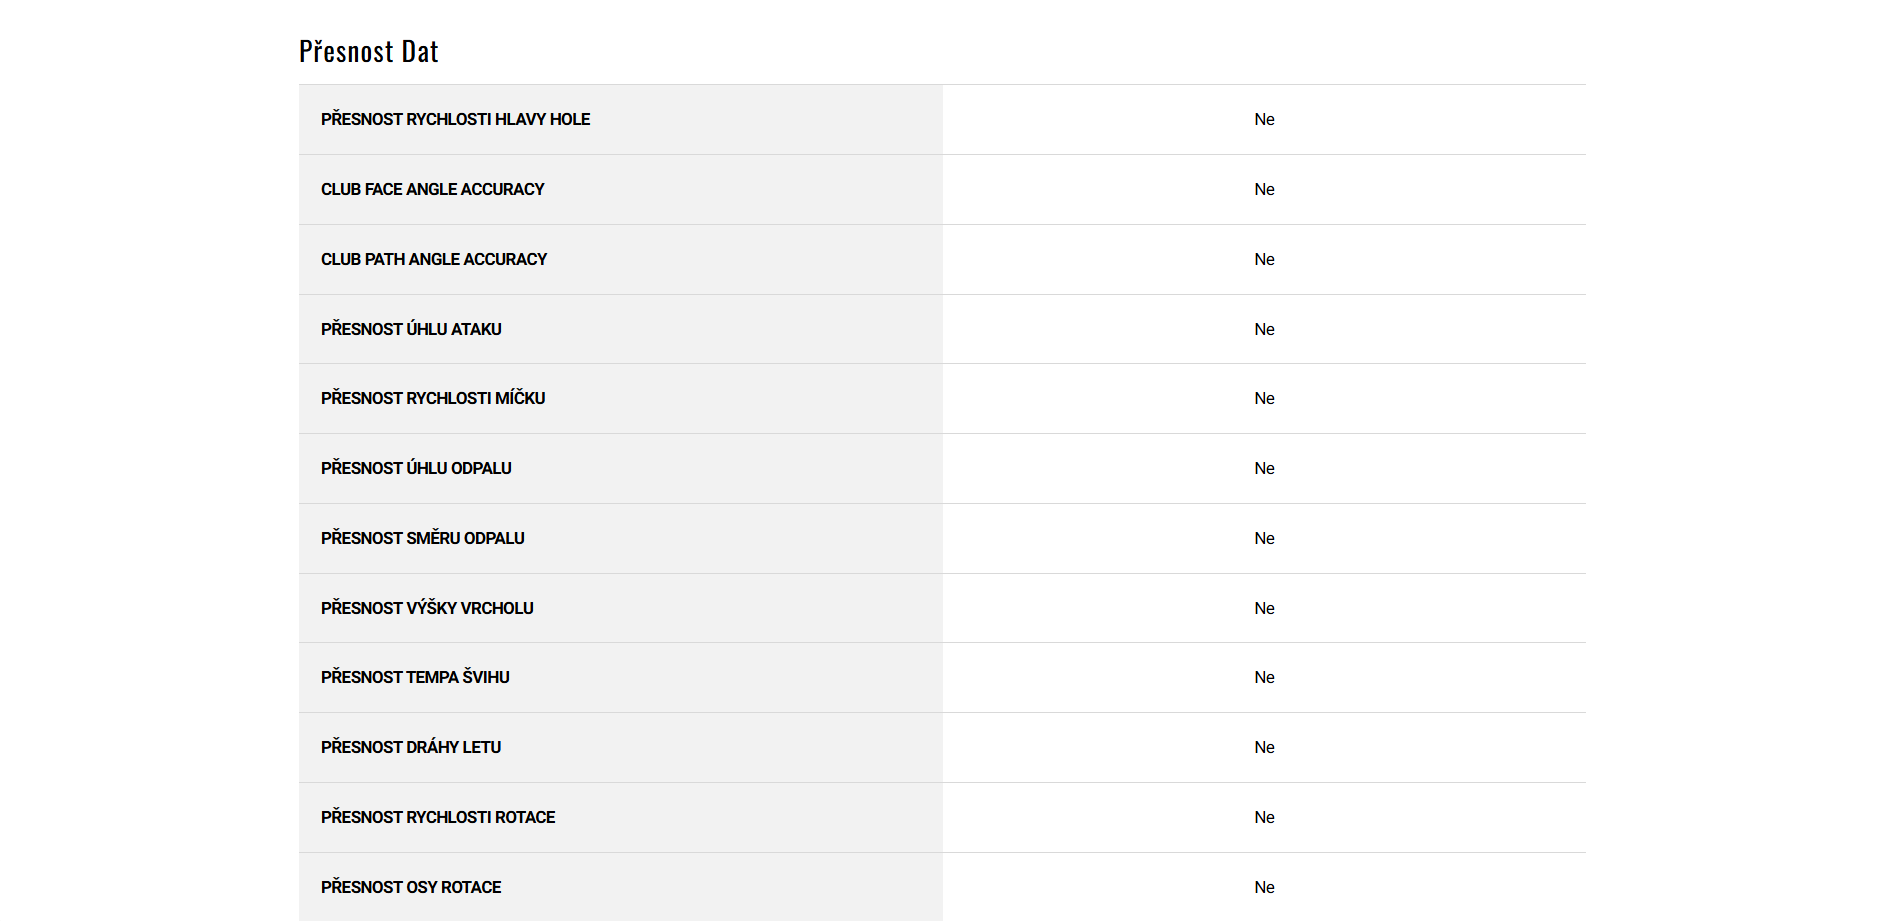Select Ne value in Přesnost směru odpalu row
The width and height of the screenshot is (1887, 921).
coord(1264,538)
